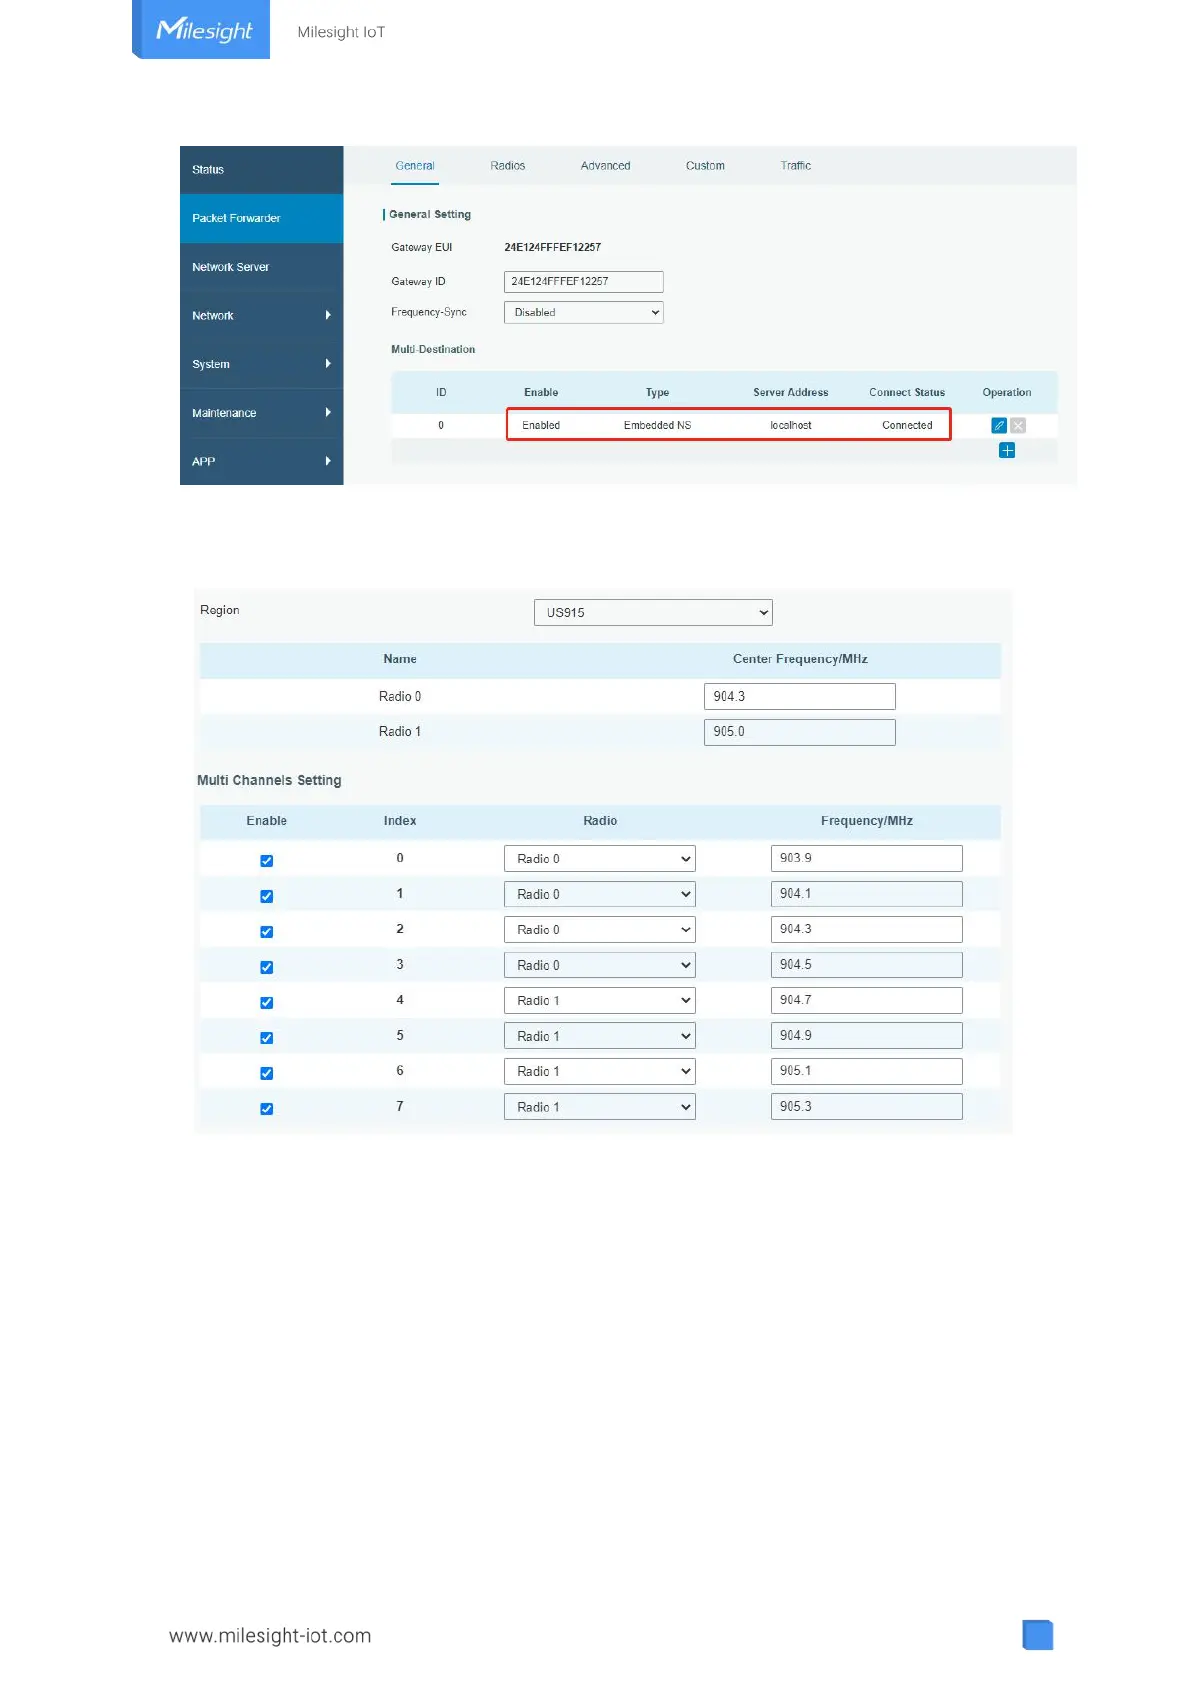
Task: Open the www.milesight-iot.com link
Action: (x=270, y=1636)
